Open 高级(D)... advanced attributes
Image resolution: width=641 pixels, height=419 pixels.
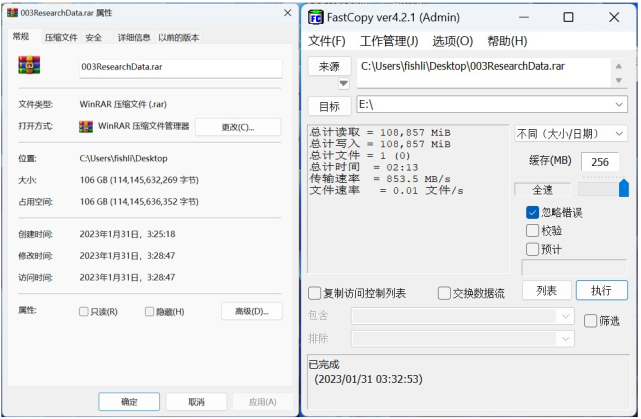point(251,311)
